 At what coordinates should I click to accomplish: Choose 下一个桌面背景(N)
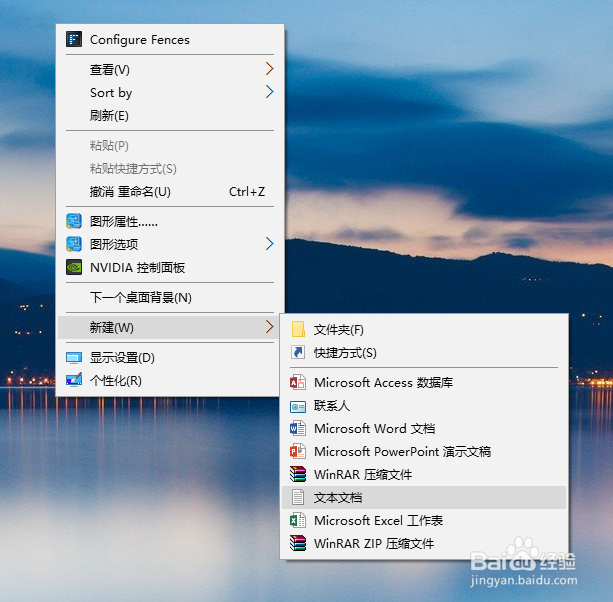point(170,297)
